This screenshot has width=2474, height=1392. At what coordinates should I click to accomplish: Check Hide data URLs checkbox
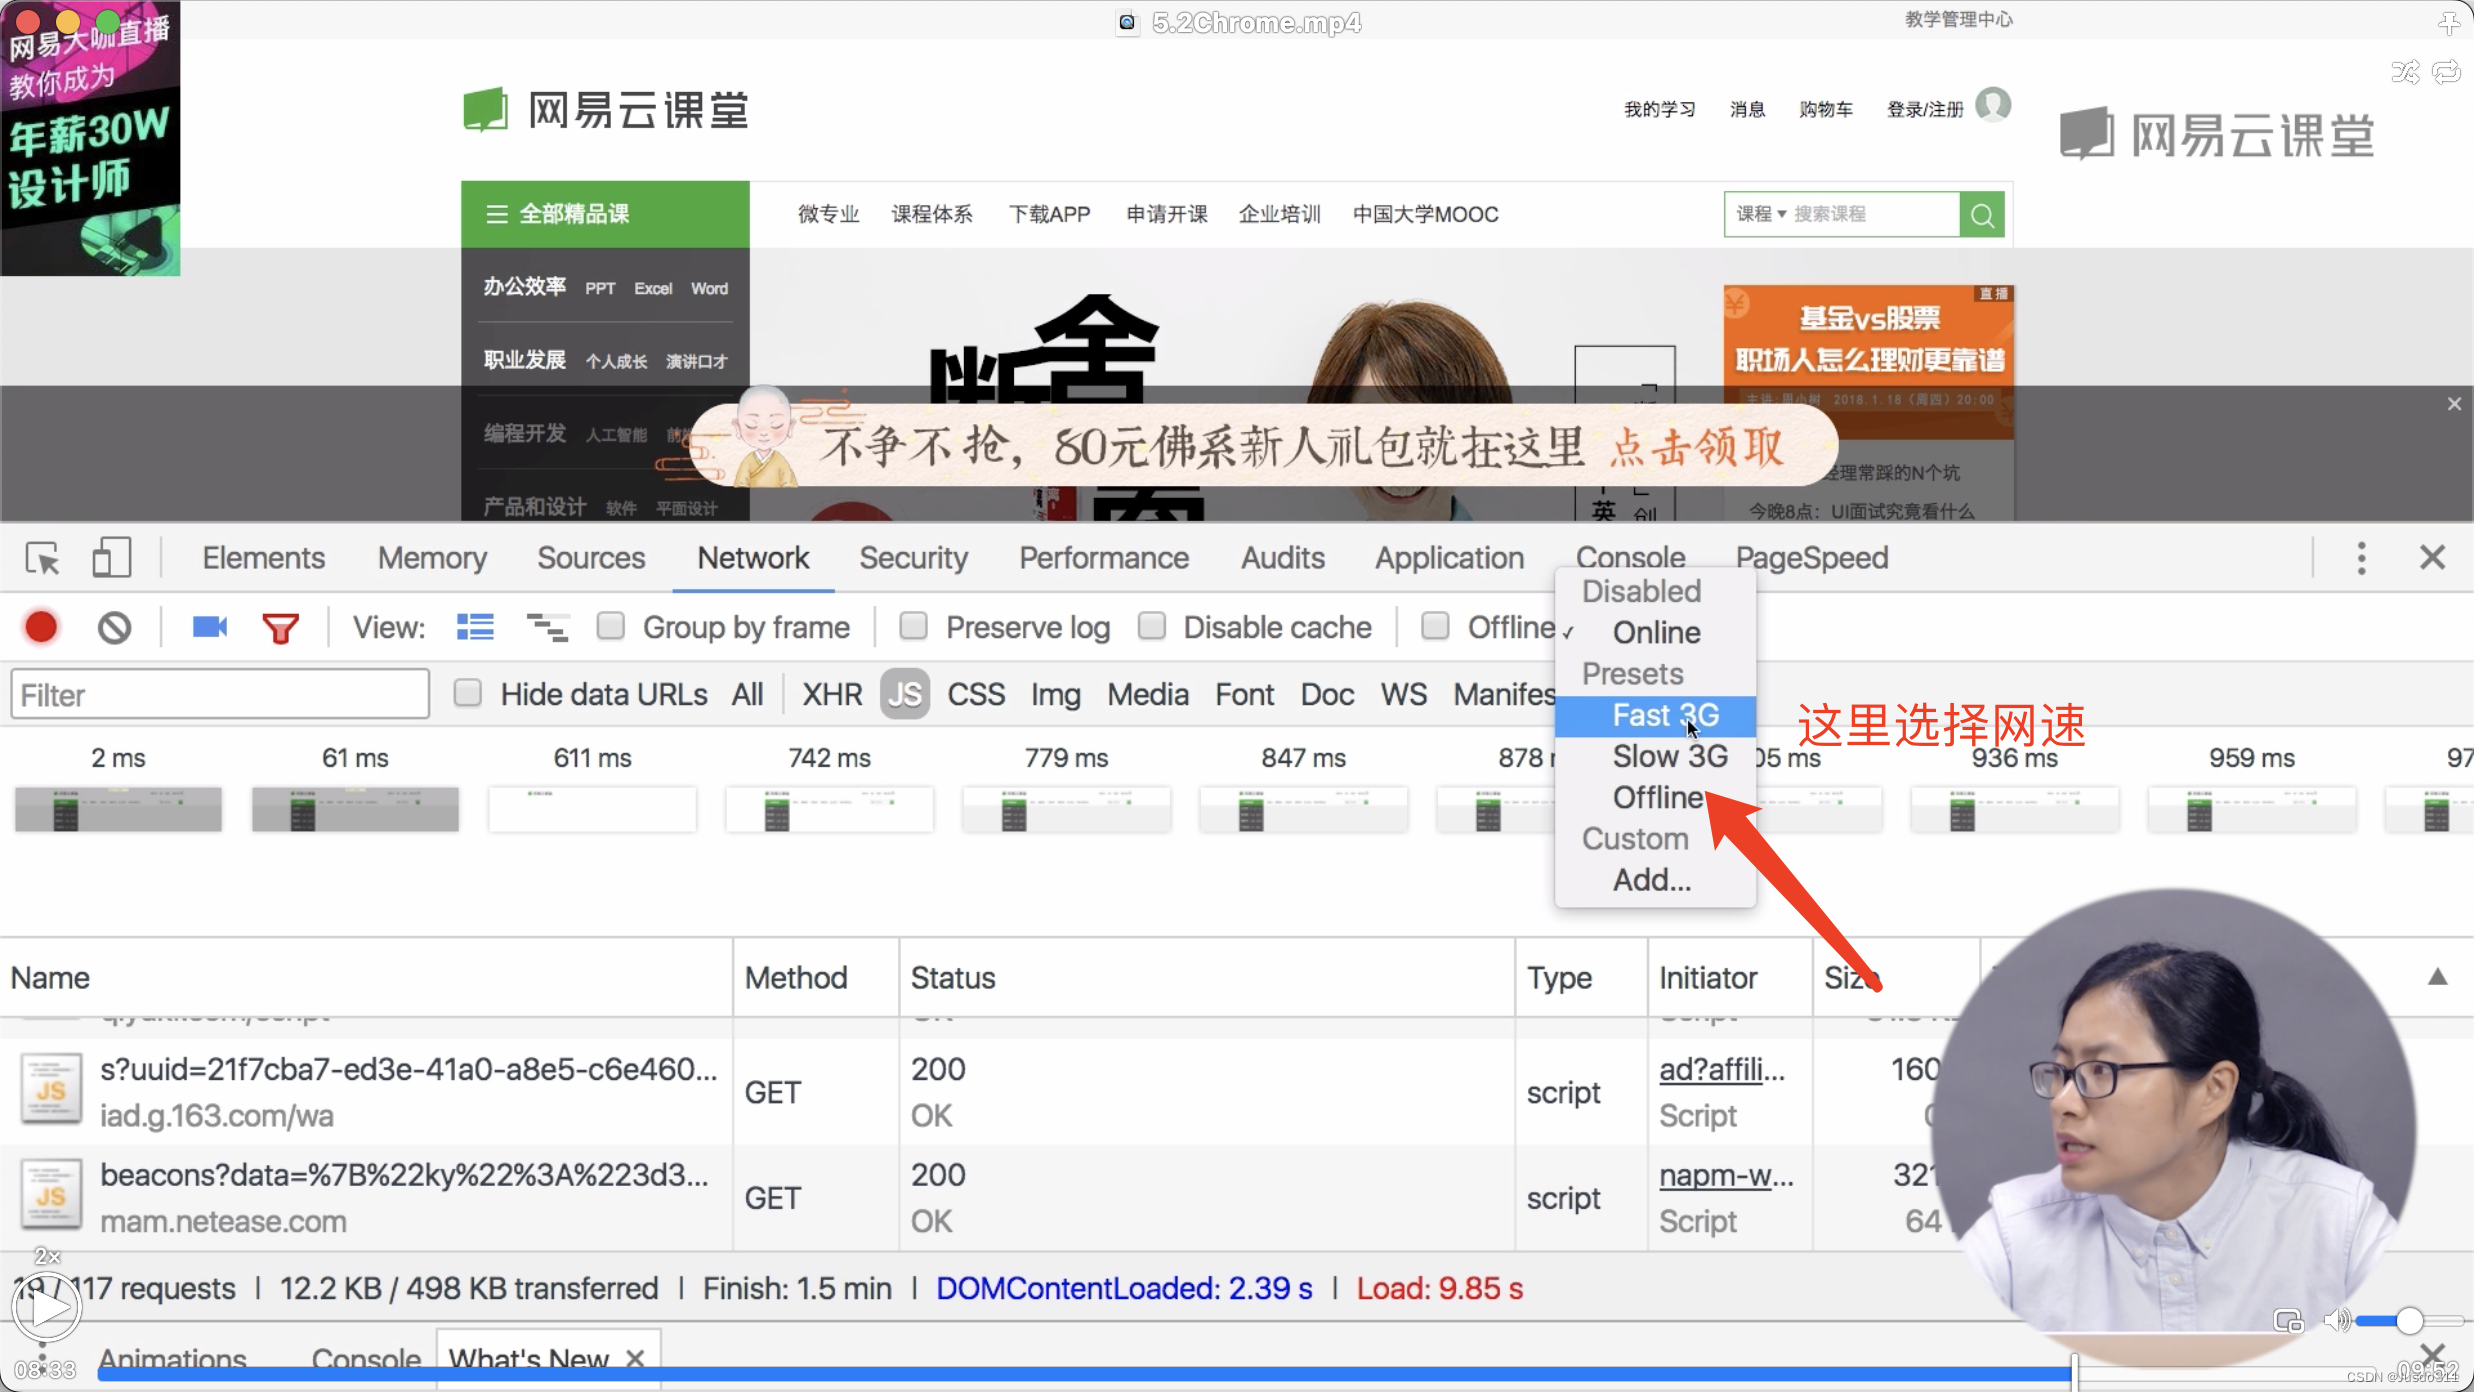pyautogui.click(x=467, y=693)
